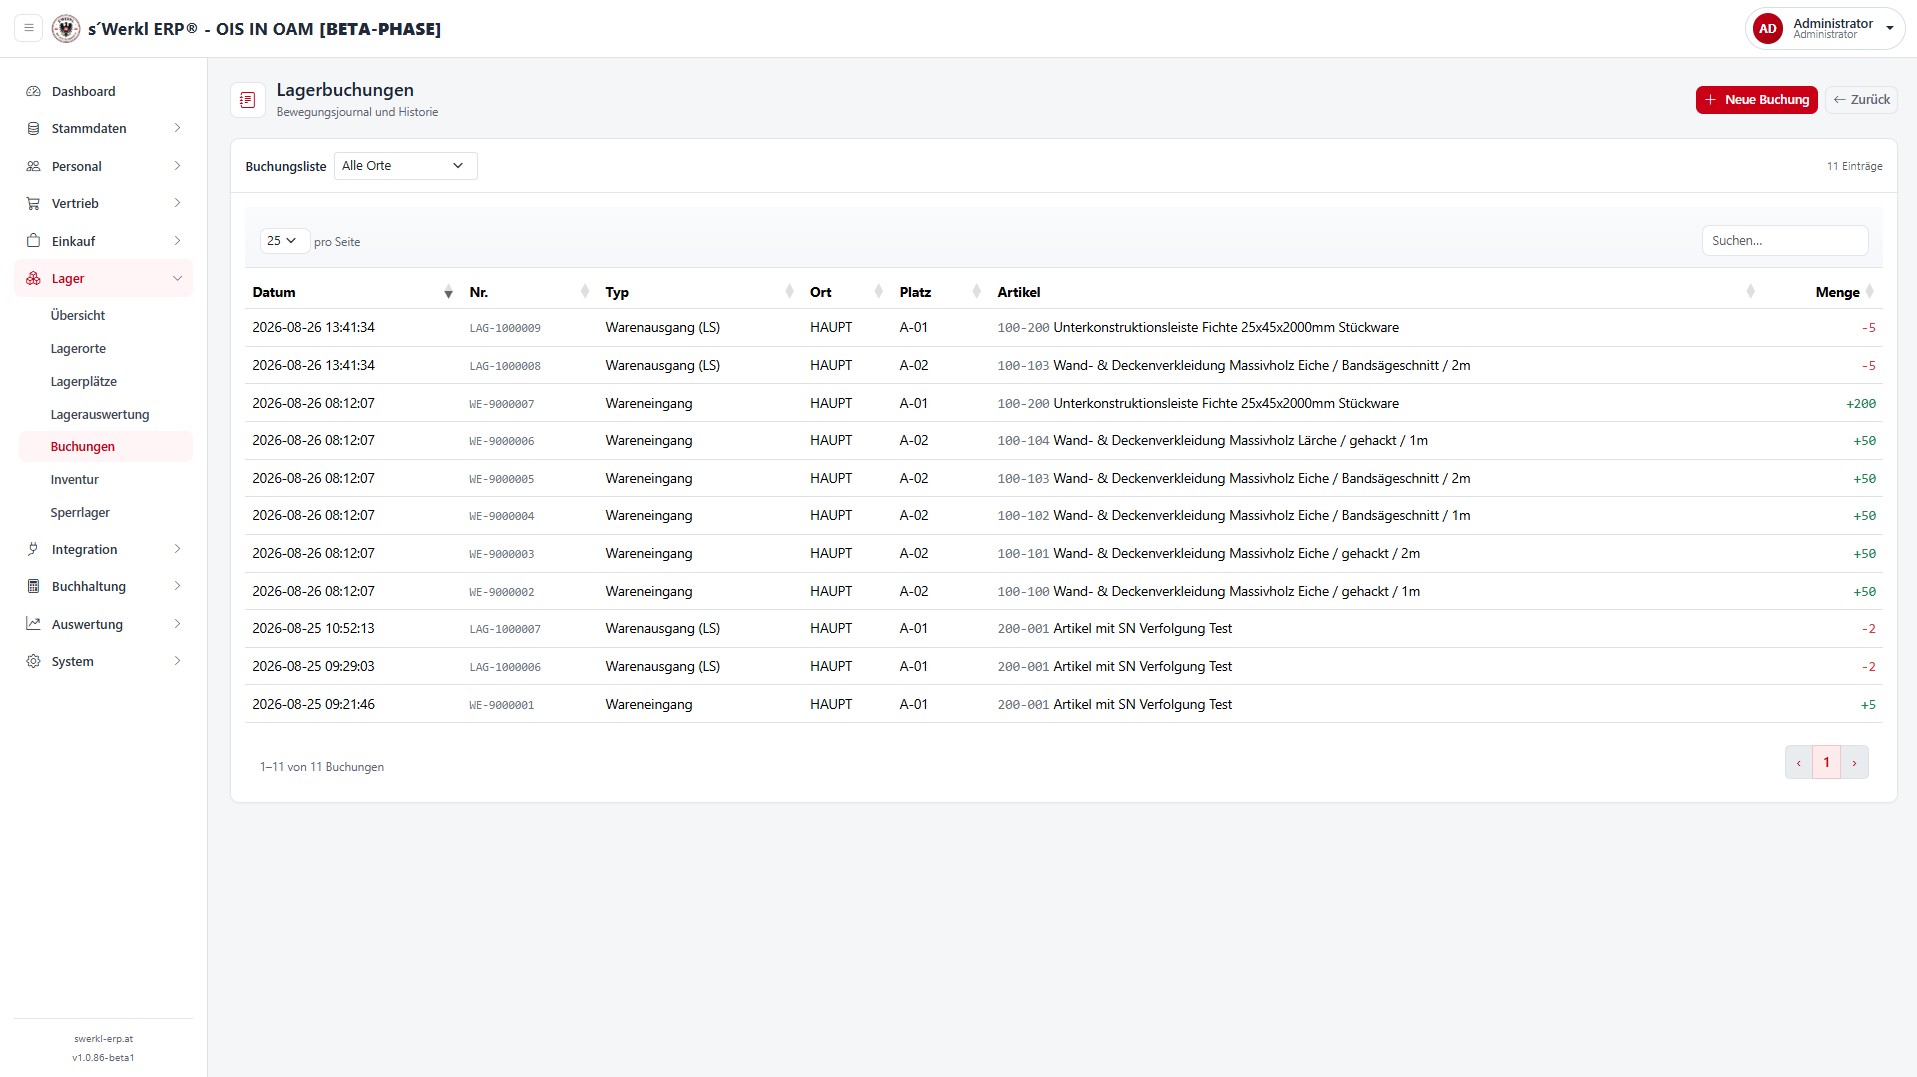1917x1077 pixels.
Task: Collapse the Lager menu chevron
Action: [177, 278]
